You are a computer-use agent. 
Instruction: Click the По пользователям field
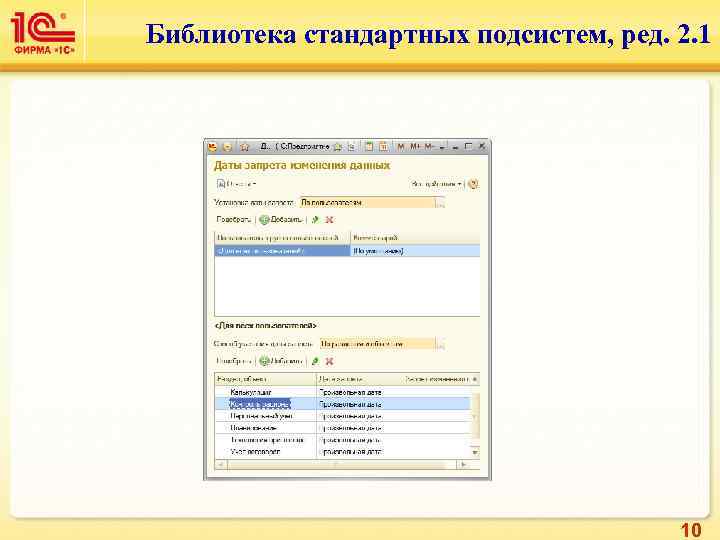click(x=367, y=202)
